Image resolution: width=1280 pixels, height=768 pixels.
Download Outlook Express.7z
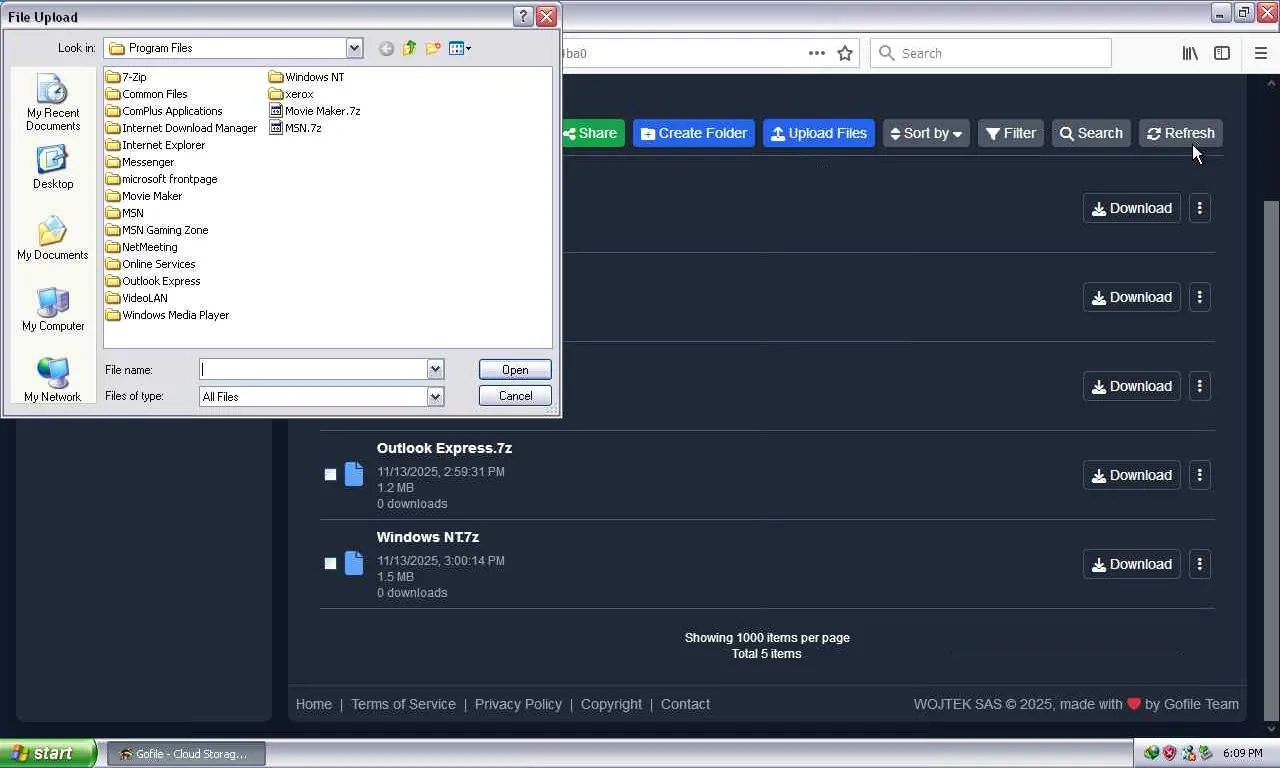(x=1132, y=475)
